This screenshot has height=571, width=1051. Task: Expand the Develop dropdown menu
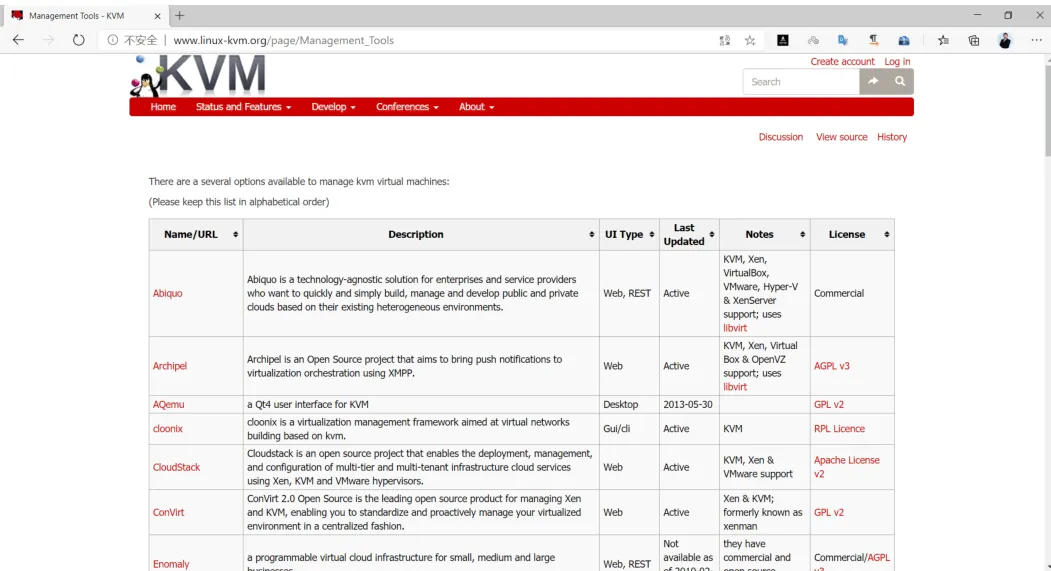coord(333,107)
